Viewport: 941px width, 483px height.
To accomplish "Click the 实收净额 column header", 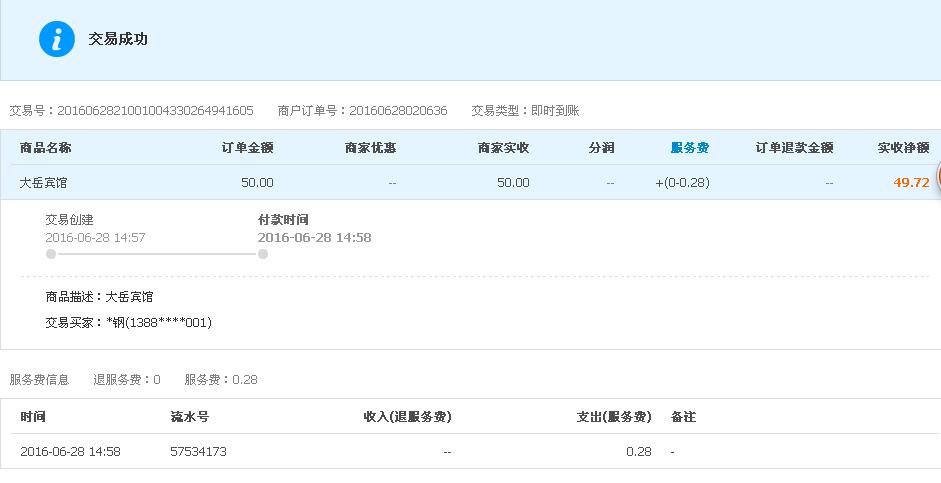I will click(904, 148).
